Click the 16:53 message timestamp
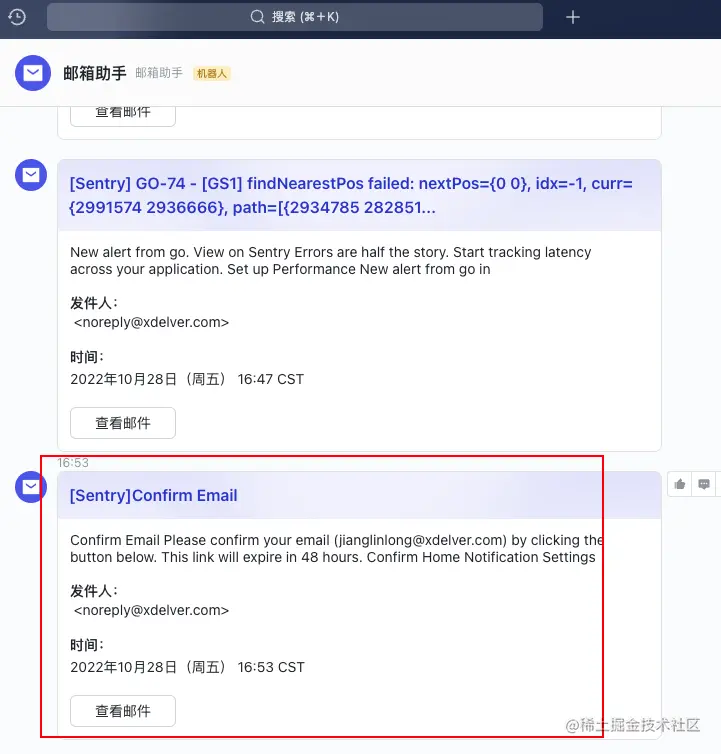Screen dimensions: 721x754 73,463
